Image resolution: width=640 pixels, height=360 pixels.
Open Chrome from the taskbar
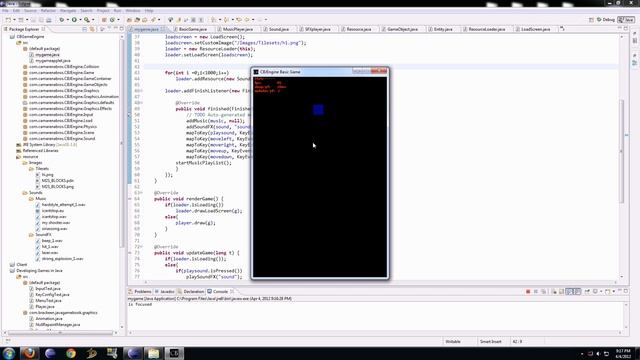[71, 353]
